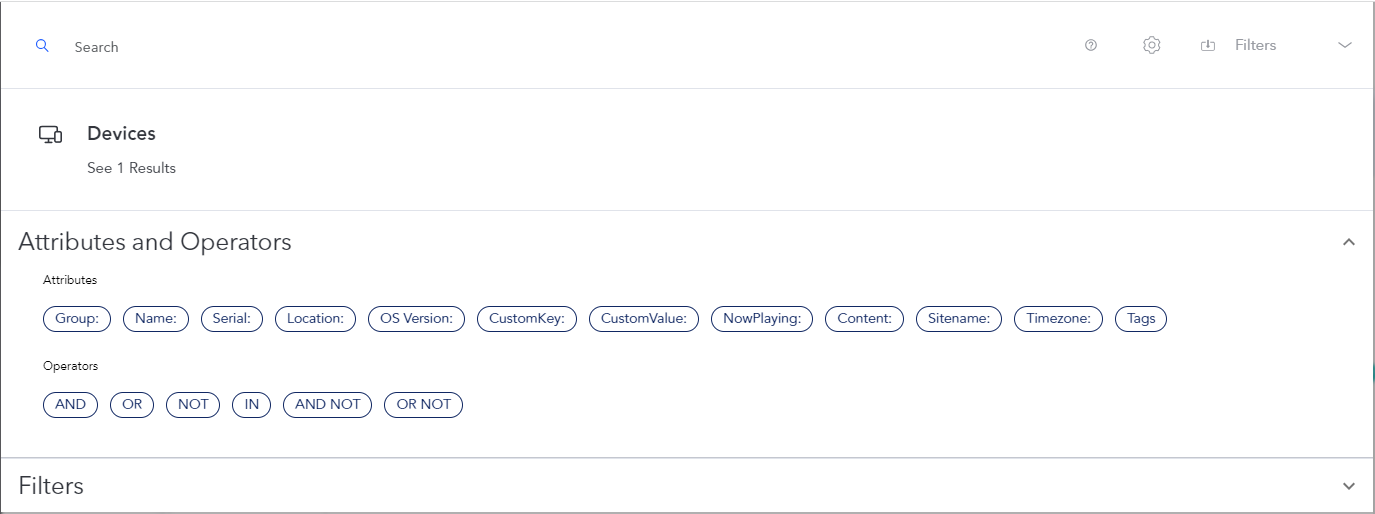
Task: Click the Tags attribute chip
Action: click(1140, 319)
